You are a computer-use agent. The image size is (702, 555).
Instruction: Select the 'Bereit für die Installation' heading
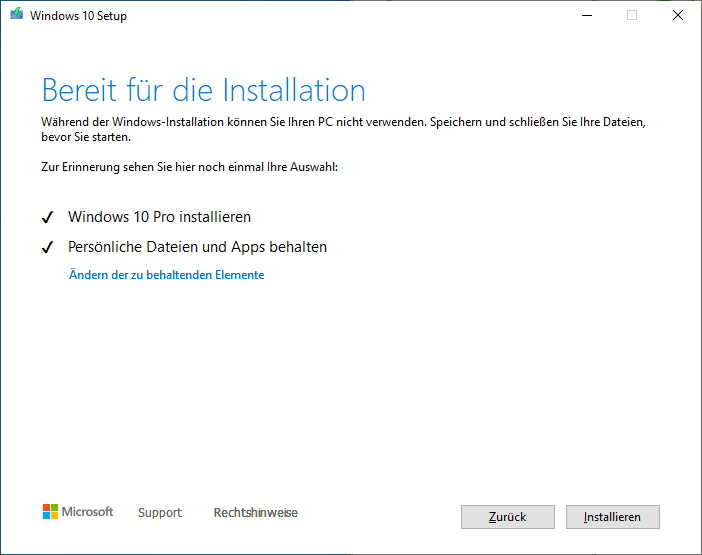[x=204, y=90]
